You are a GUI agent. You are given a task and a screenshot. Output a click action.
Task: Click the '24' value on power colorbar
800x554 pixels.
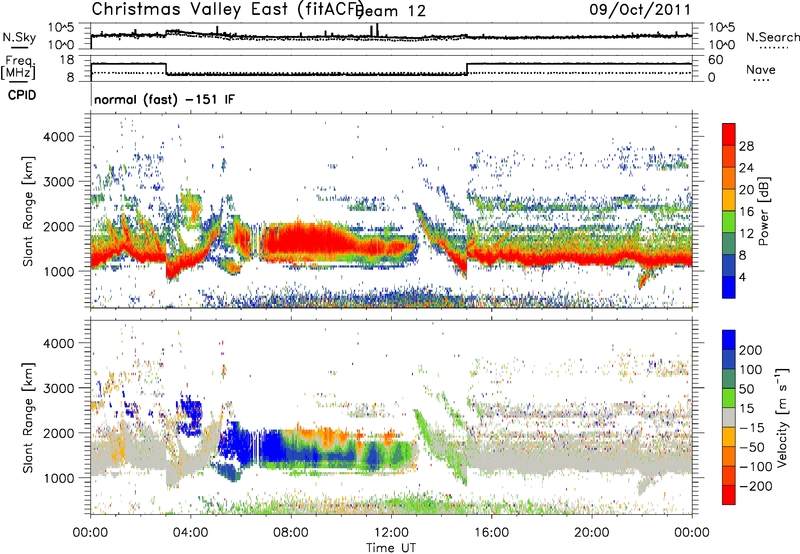click(x=746, y=168)
